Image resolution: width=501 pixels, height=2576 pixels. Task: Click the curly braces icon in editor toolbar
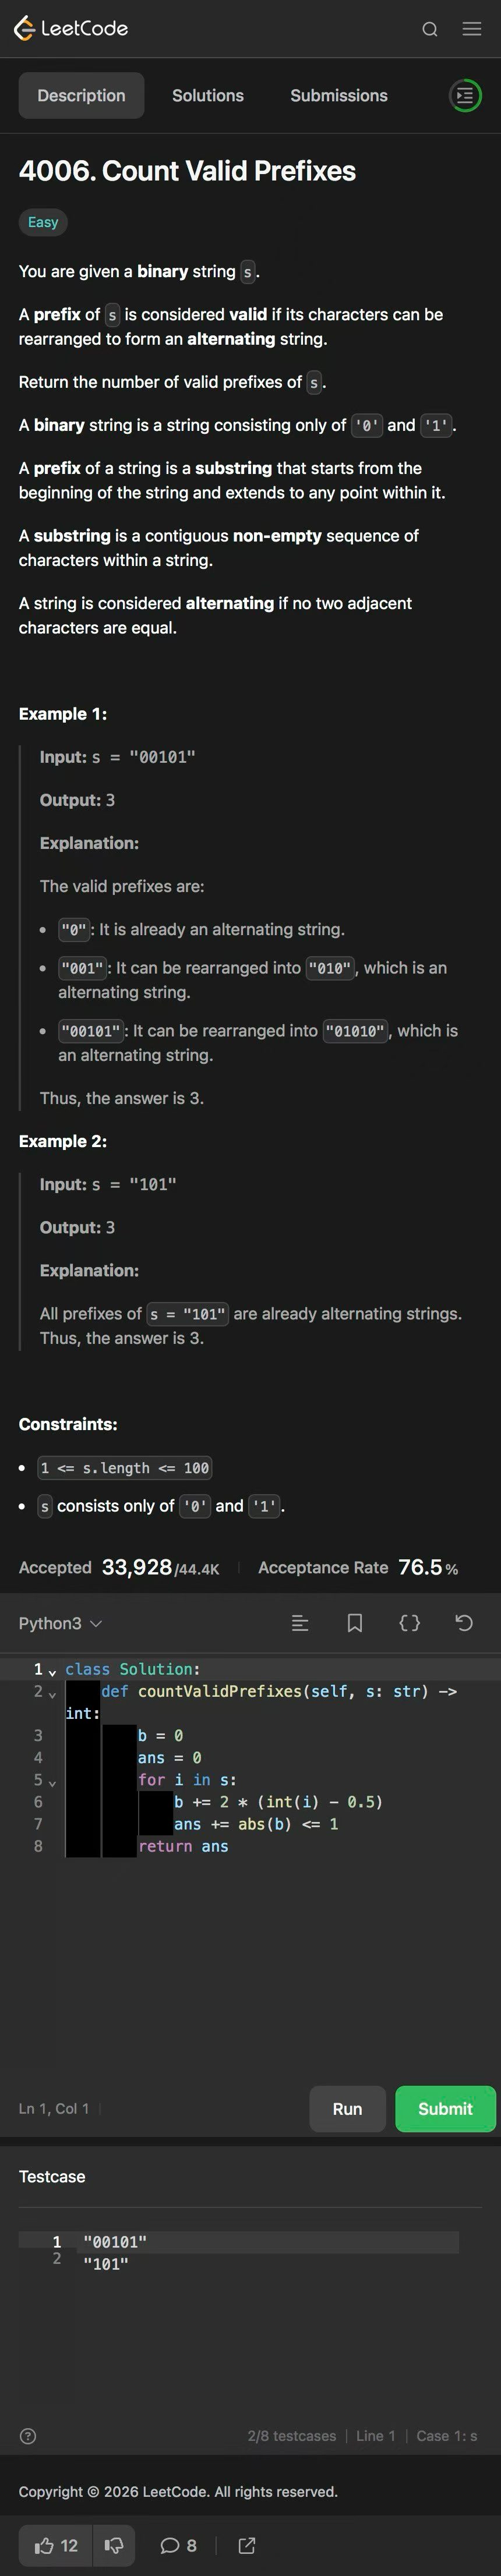(410, 1623)
